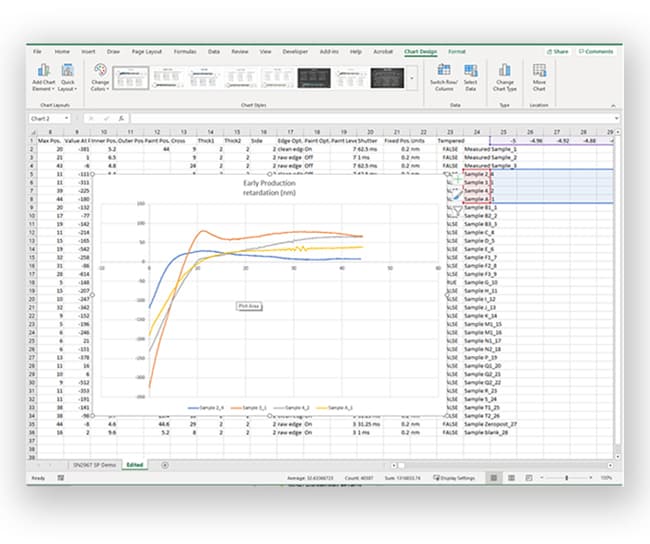
Task: Click the 100% zoom level
Action: pyautogui.click(x=606, y=478)
